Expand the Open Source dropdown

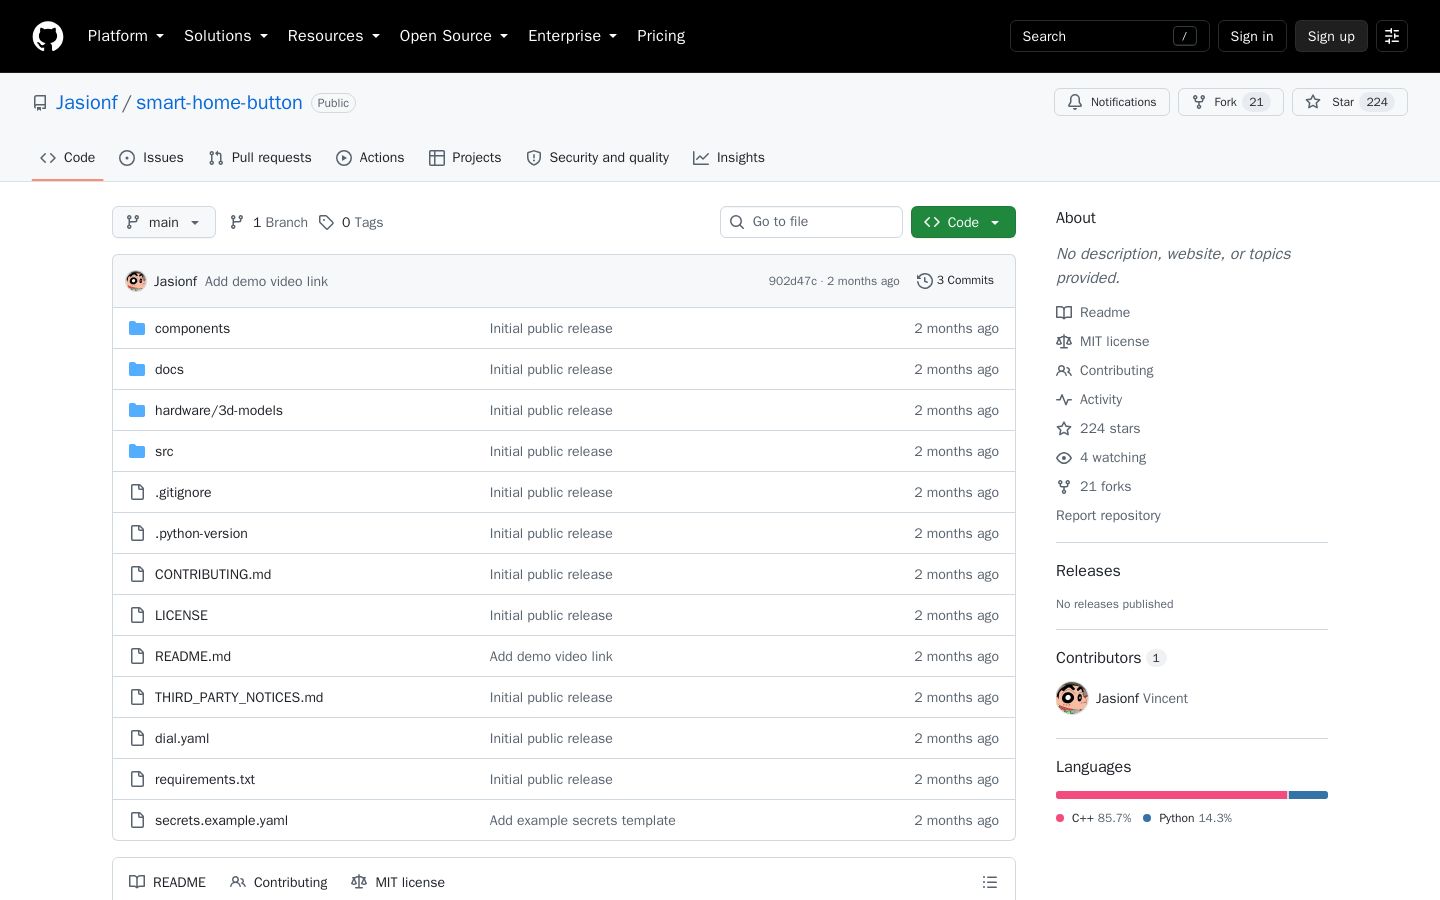(454, 36)
